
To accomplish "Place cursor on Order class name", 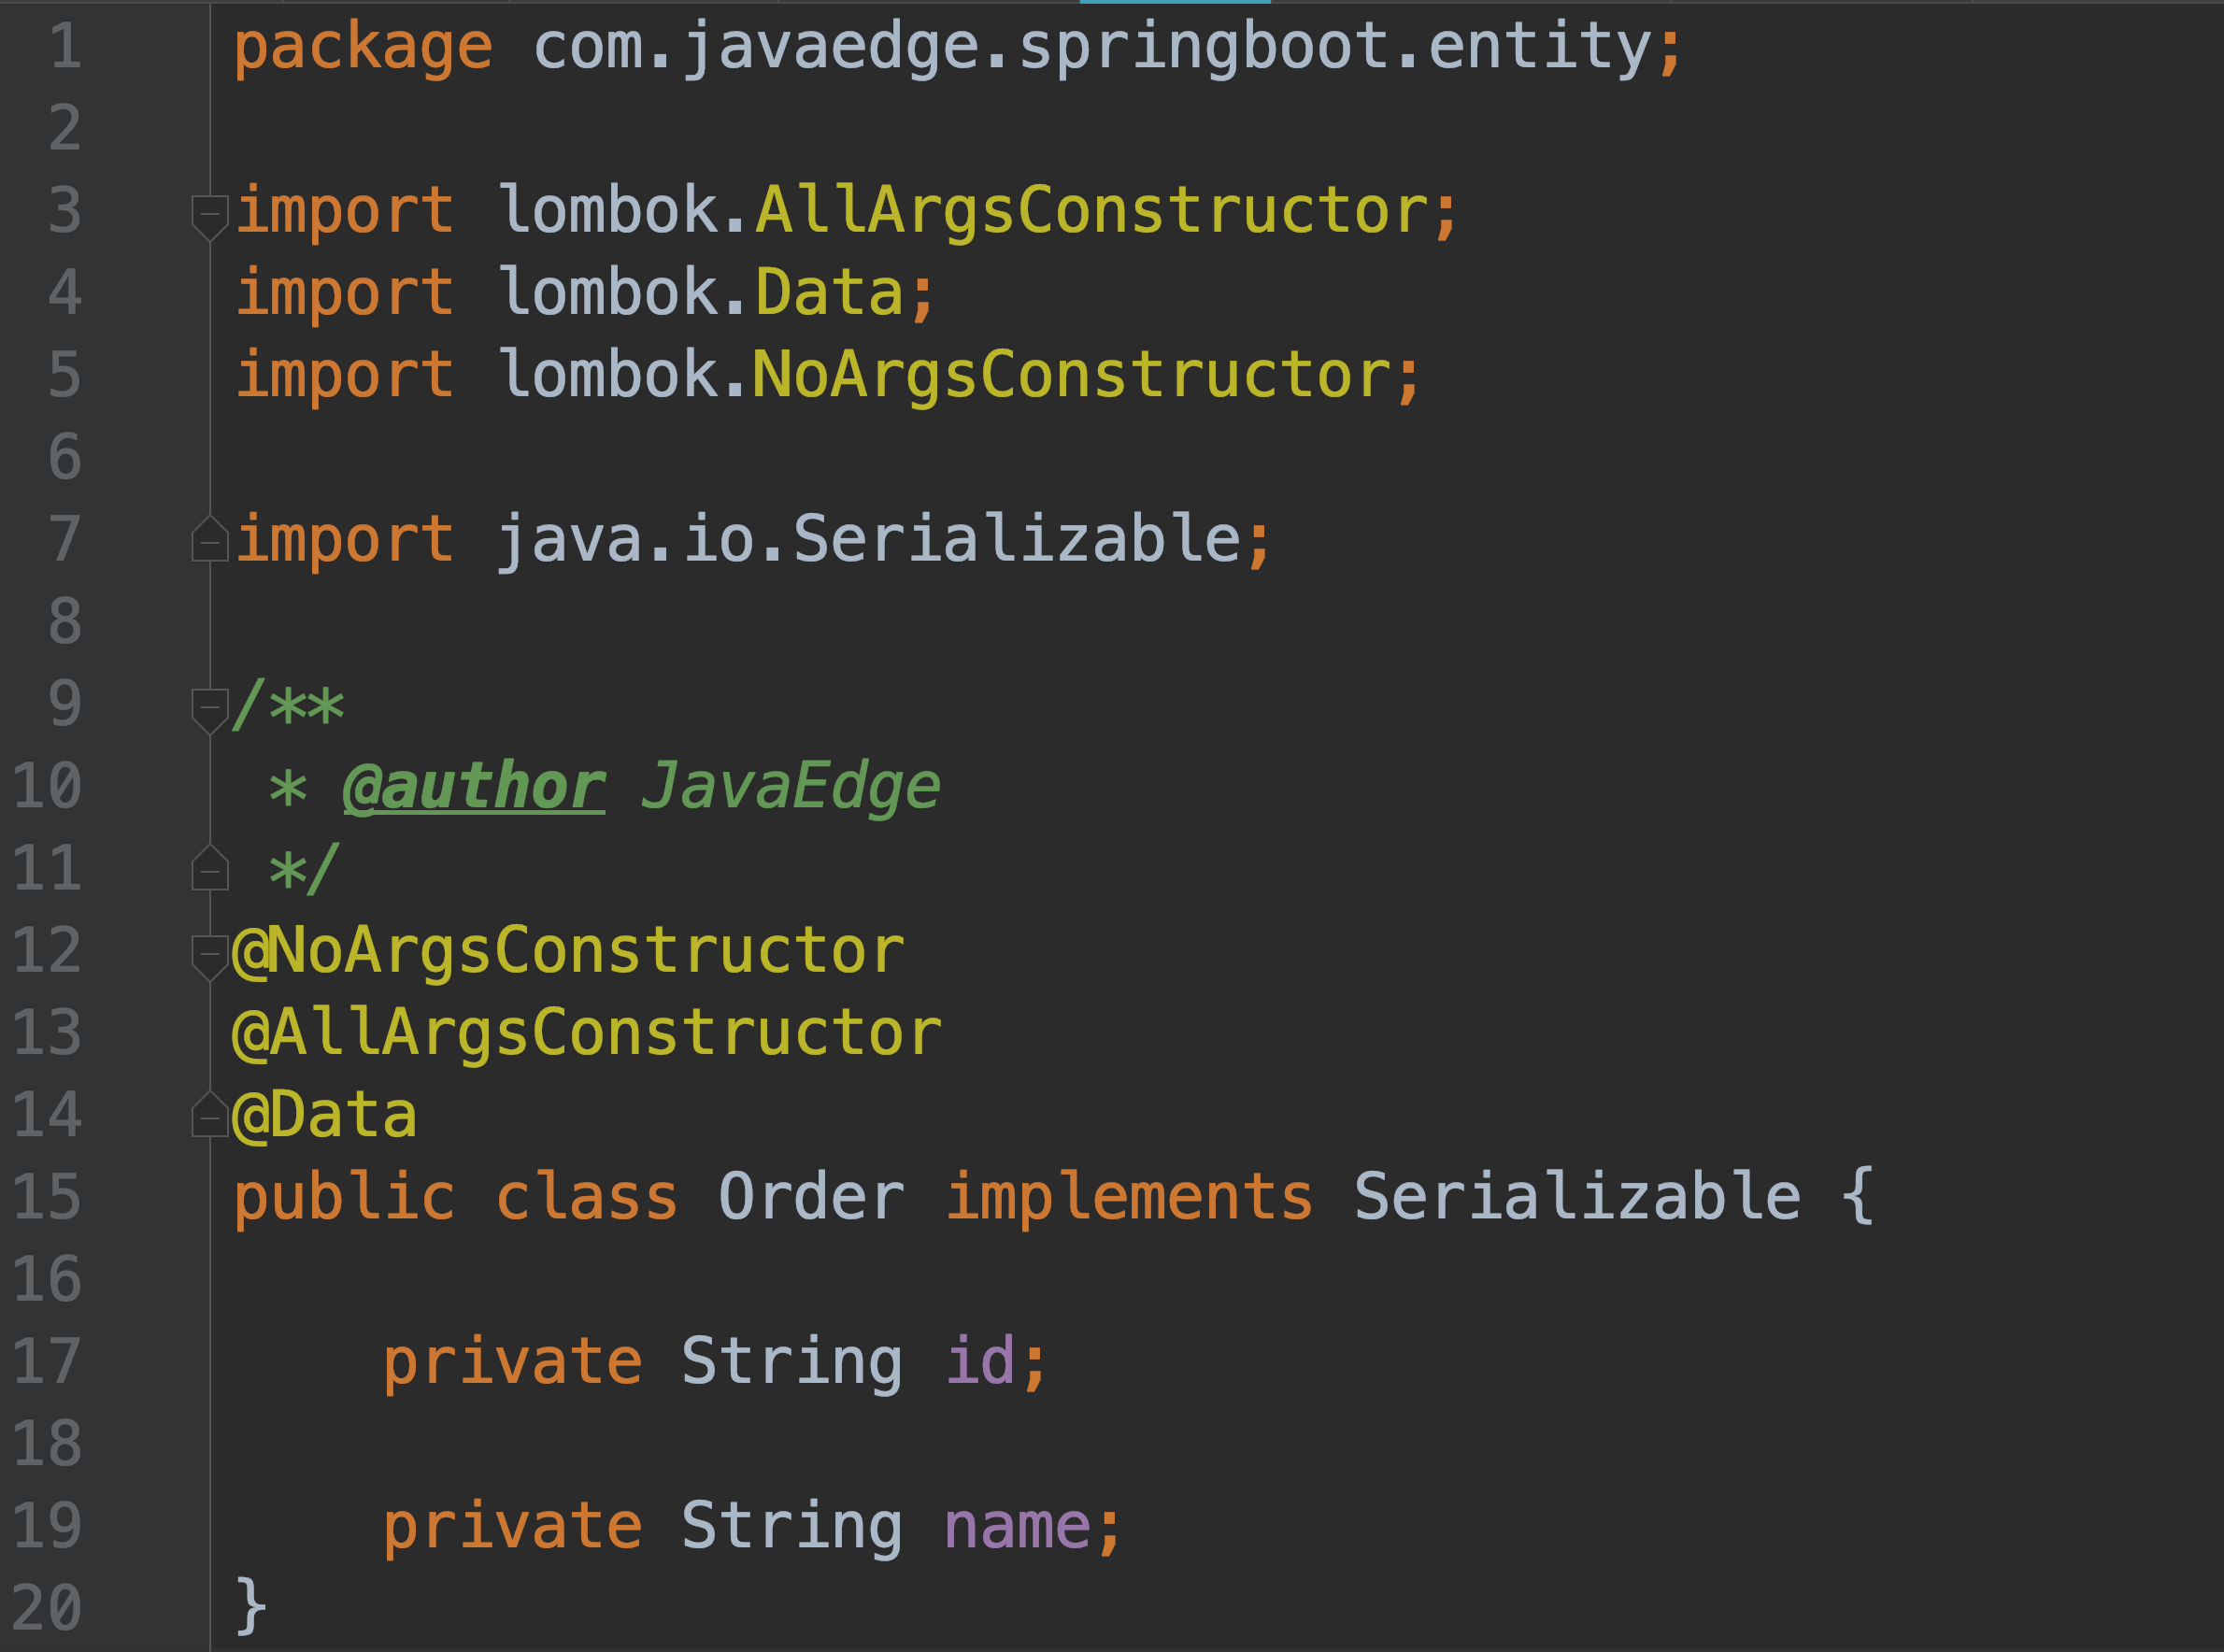I will pyautogui.click(x=811, y=1197).
